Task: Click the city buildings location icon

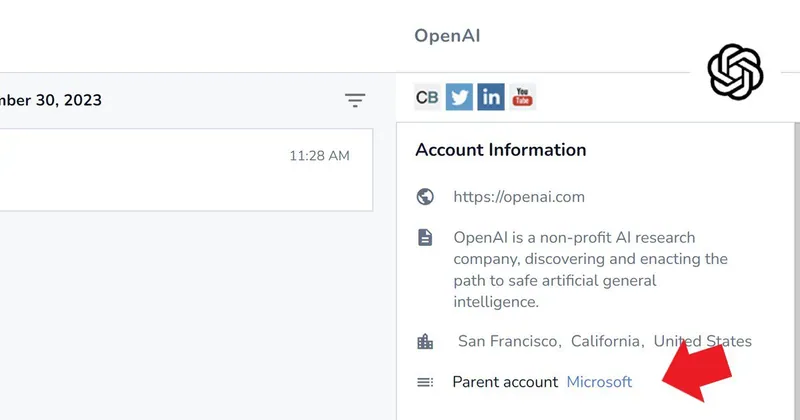Action: (425, 341)
